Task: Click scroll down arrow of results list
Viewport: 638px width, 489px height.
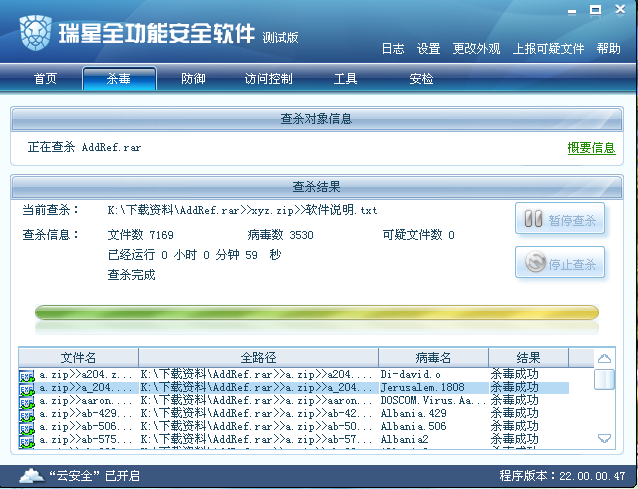Action: (604, 438)
